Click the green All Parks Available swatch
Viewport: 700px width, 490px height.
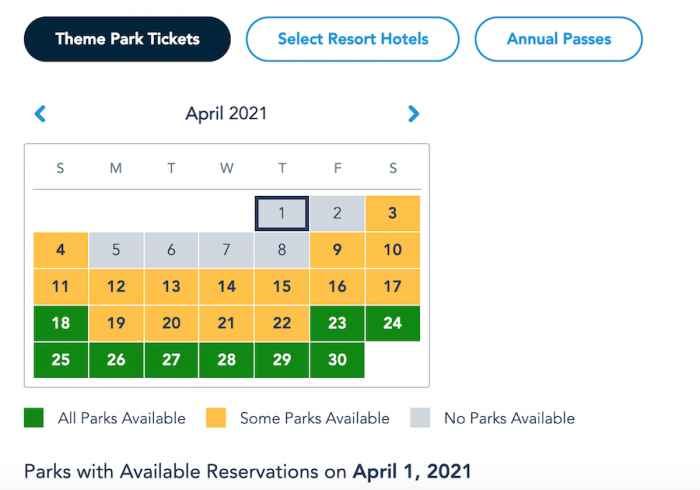click(34, 418)
